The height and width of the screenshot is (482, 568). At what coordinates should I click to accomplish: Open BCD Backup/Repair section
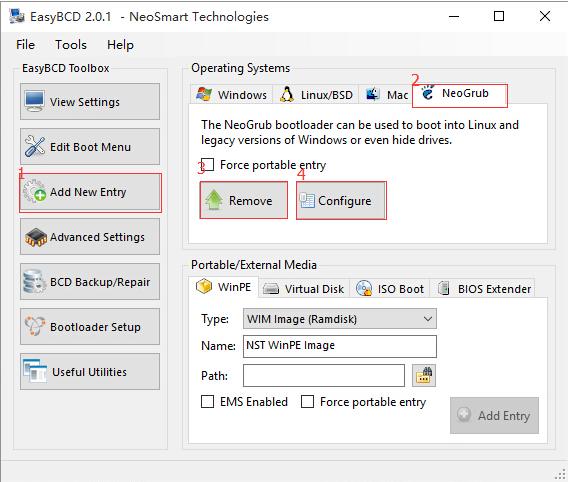point(90,281)
